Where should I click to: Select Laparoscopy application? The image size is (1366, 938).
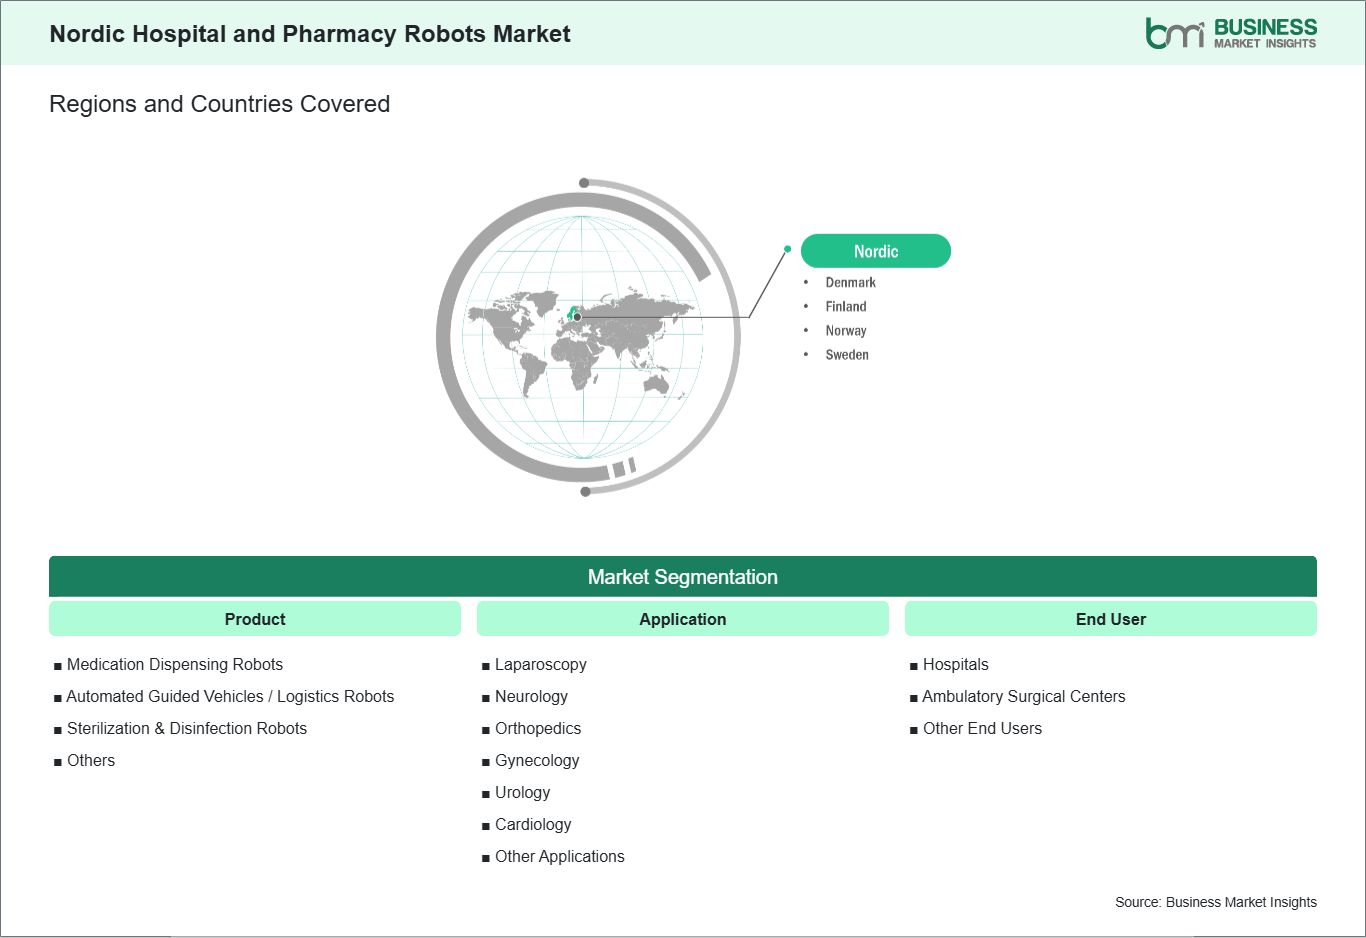pyautogui.click(x=541, y=665)
